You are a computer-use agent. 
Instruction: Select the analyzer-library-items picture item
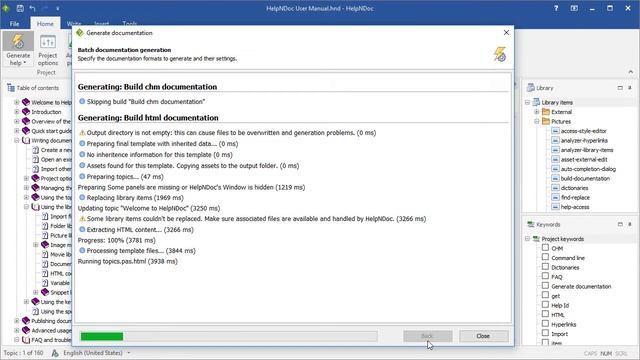coord(587,150)
